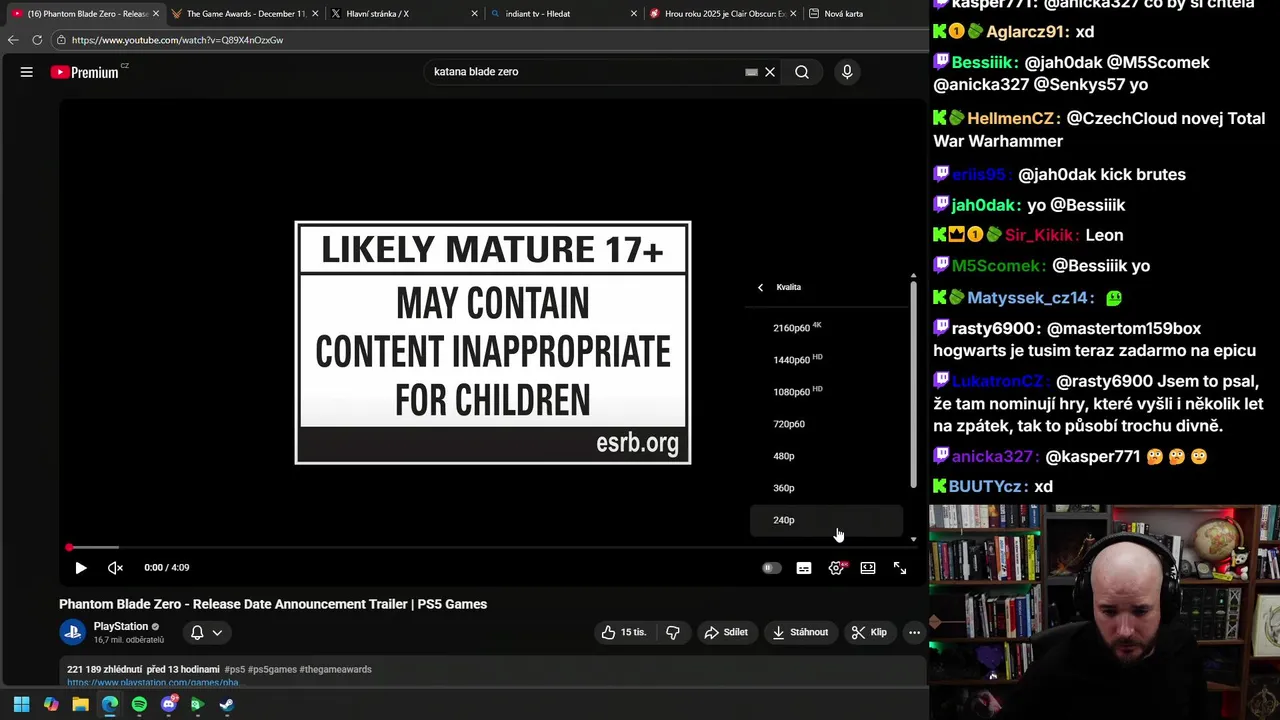Choose 240p quality
This screenshot has width=1280, height=720.
[826, 520]
